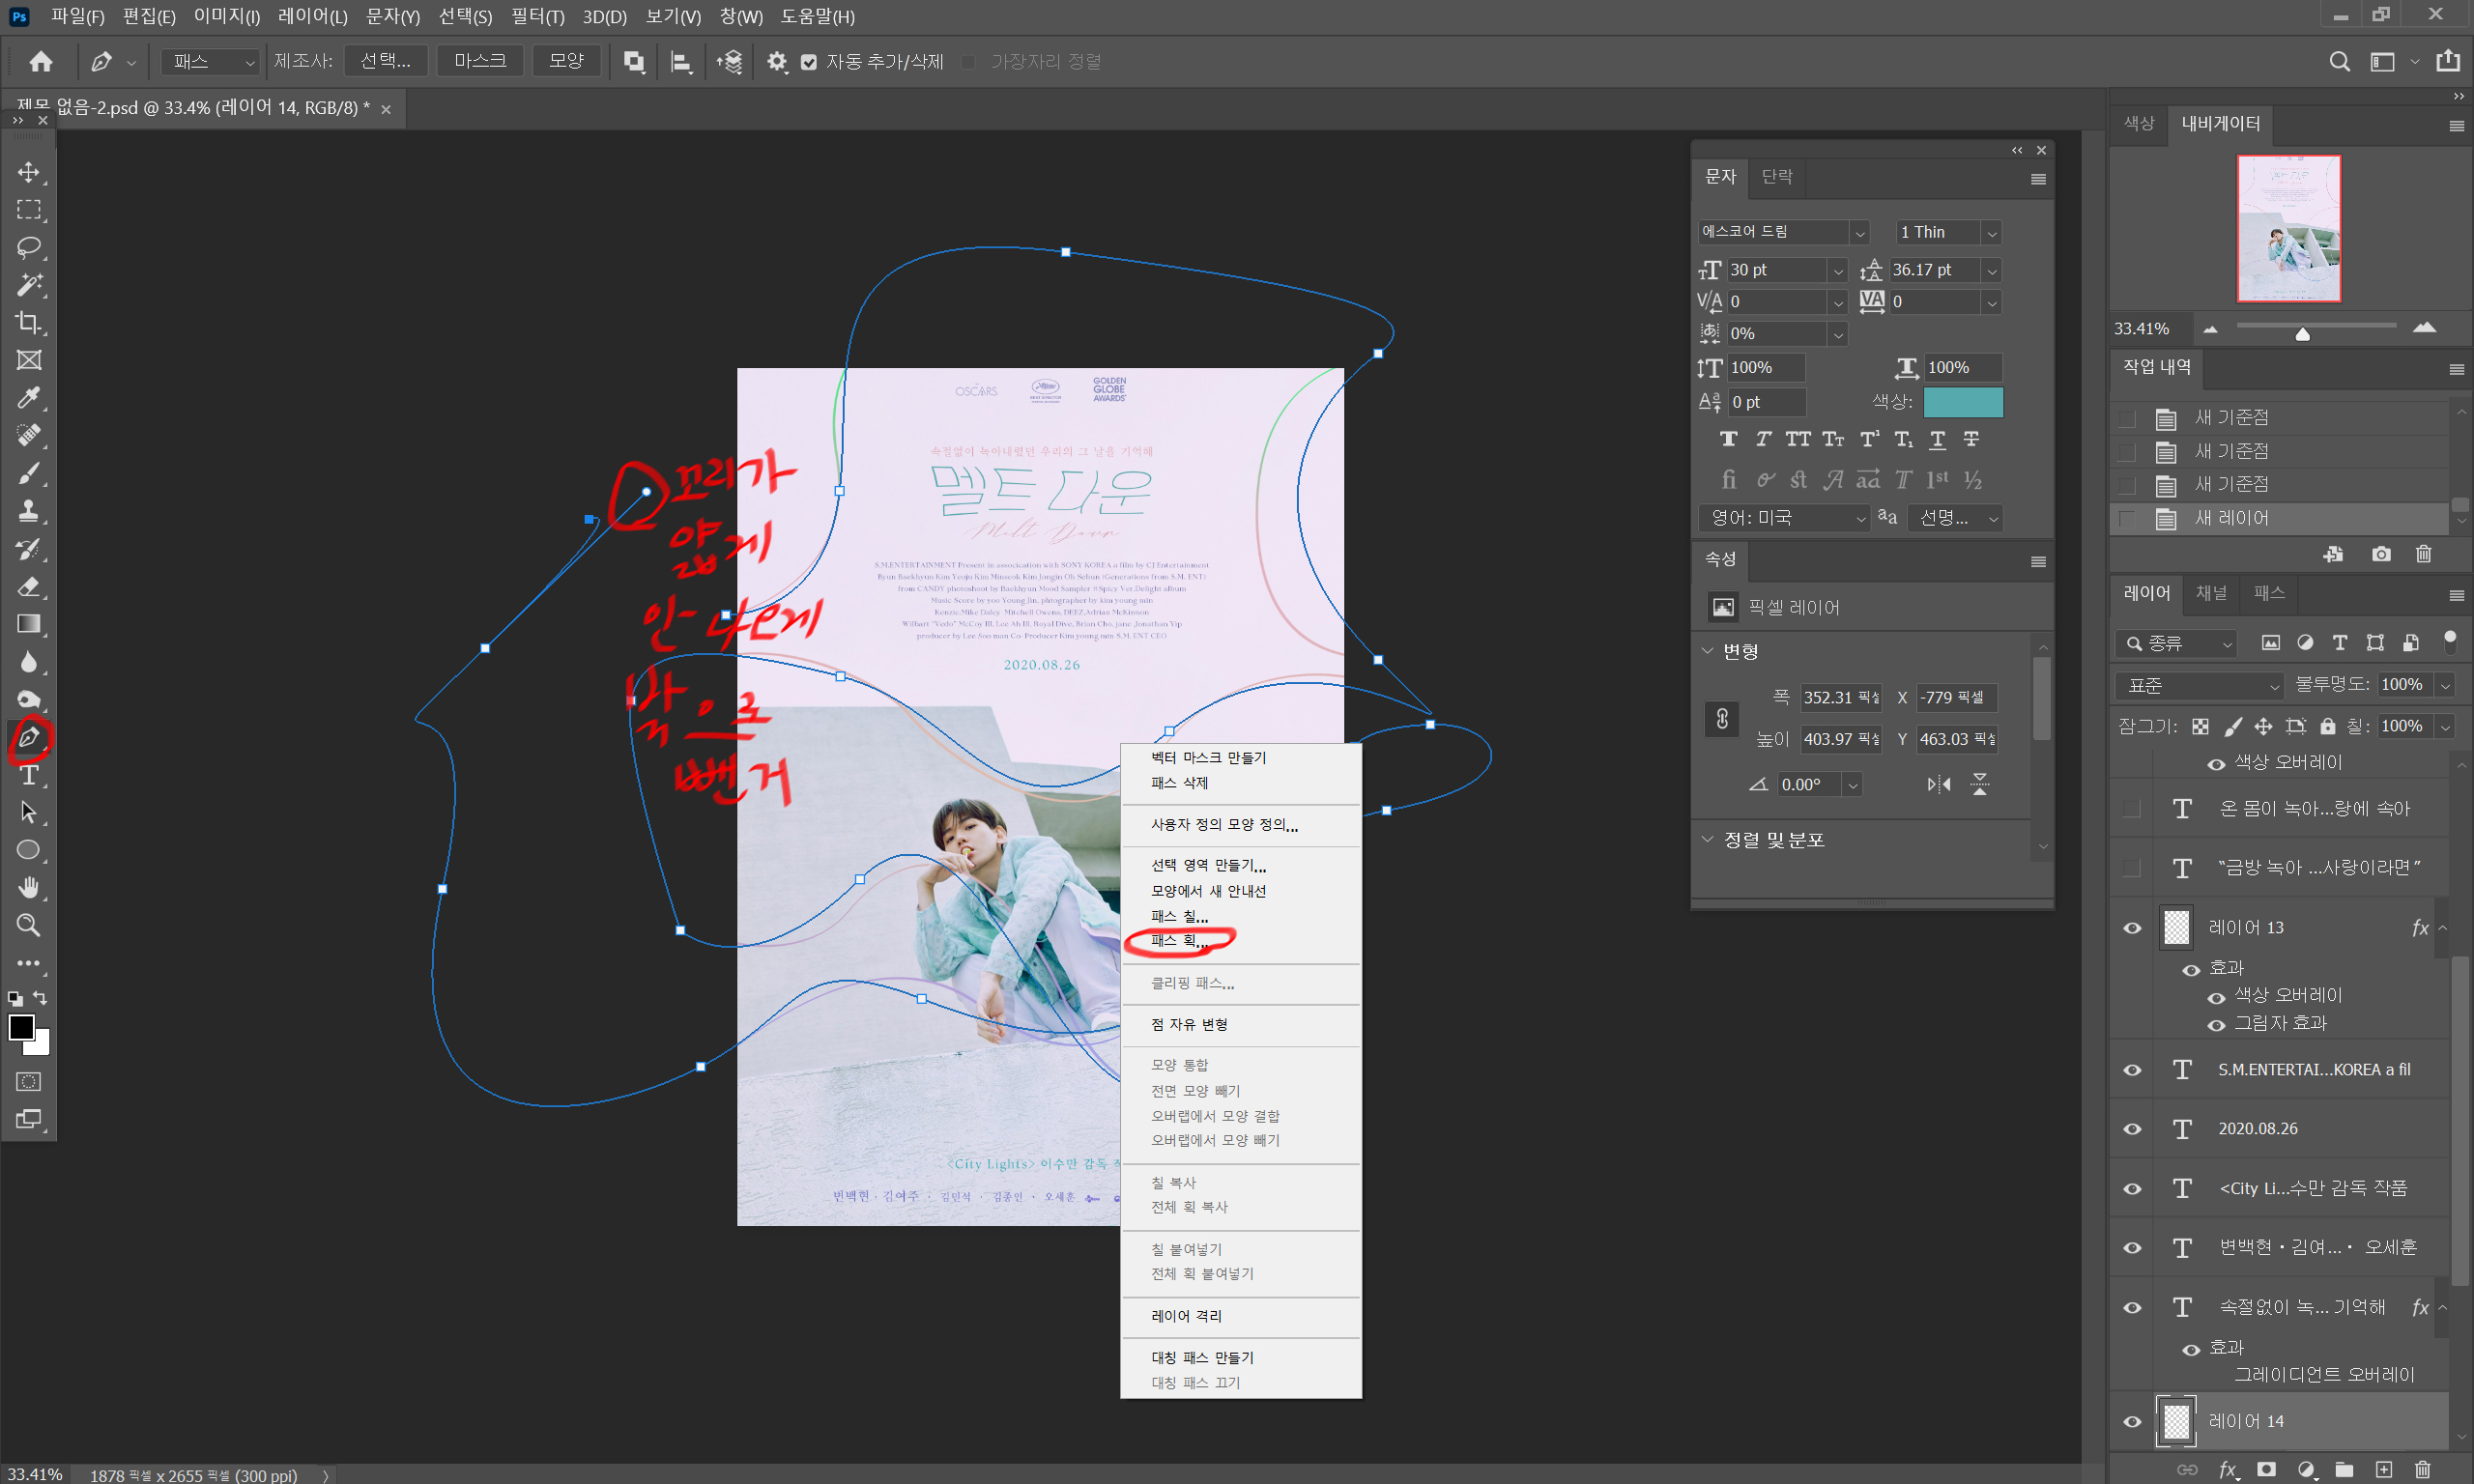Delete layer with Layers panel trash icon
Image resolution: width=2474 pixels, height=1484 pixels.
(2421, 1469)
